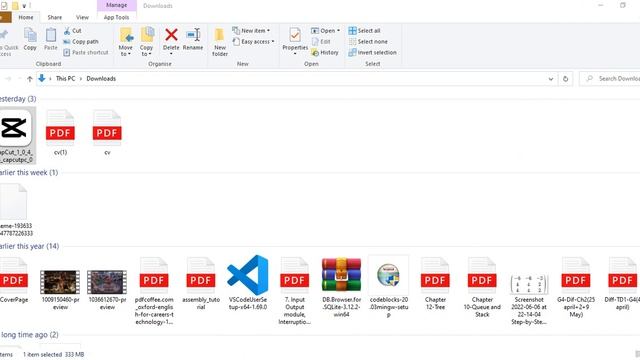The height and width of the screenshot is (360, 640).
Task: Select the VSCodeUserSetup installer
Action: (x=248, y=282)
